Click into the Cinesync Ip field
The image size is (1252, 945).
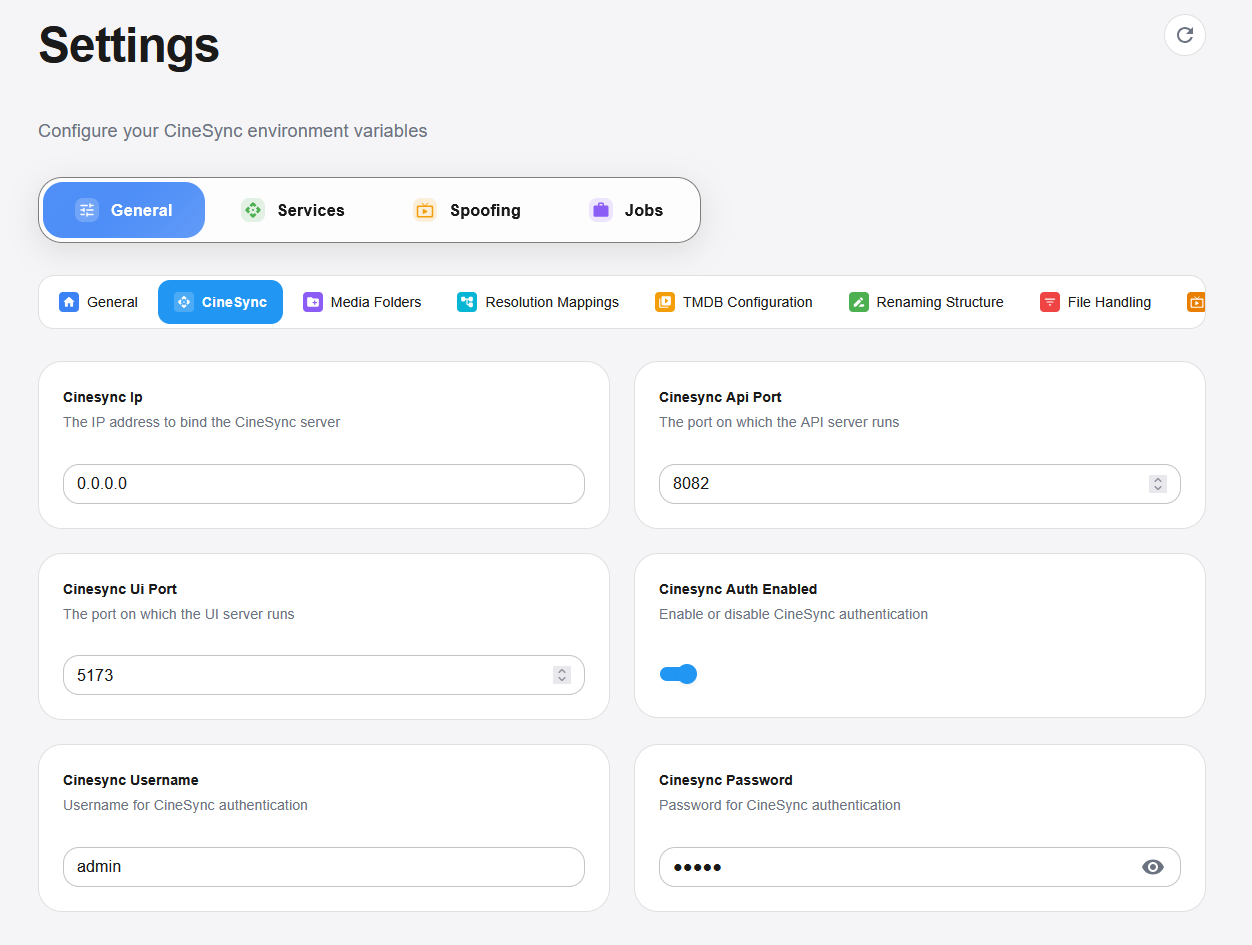pos(323,484)
